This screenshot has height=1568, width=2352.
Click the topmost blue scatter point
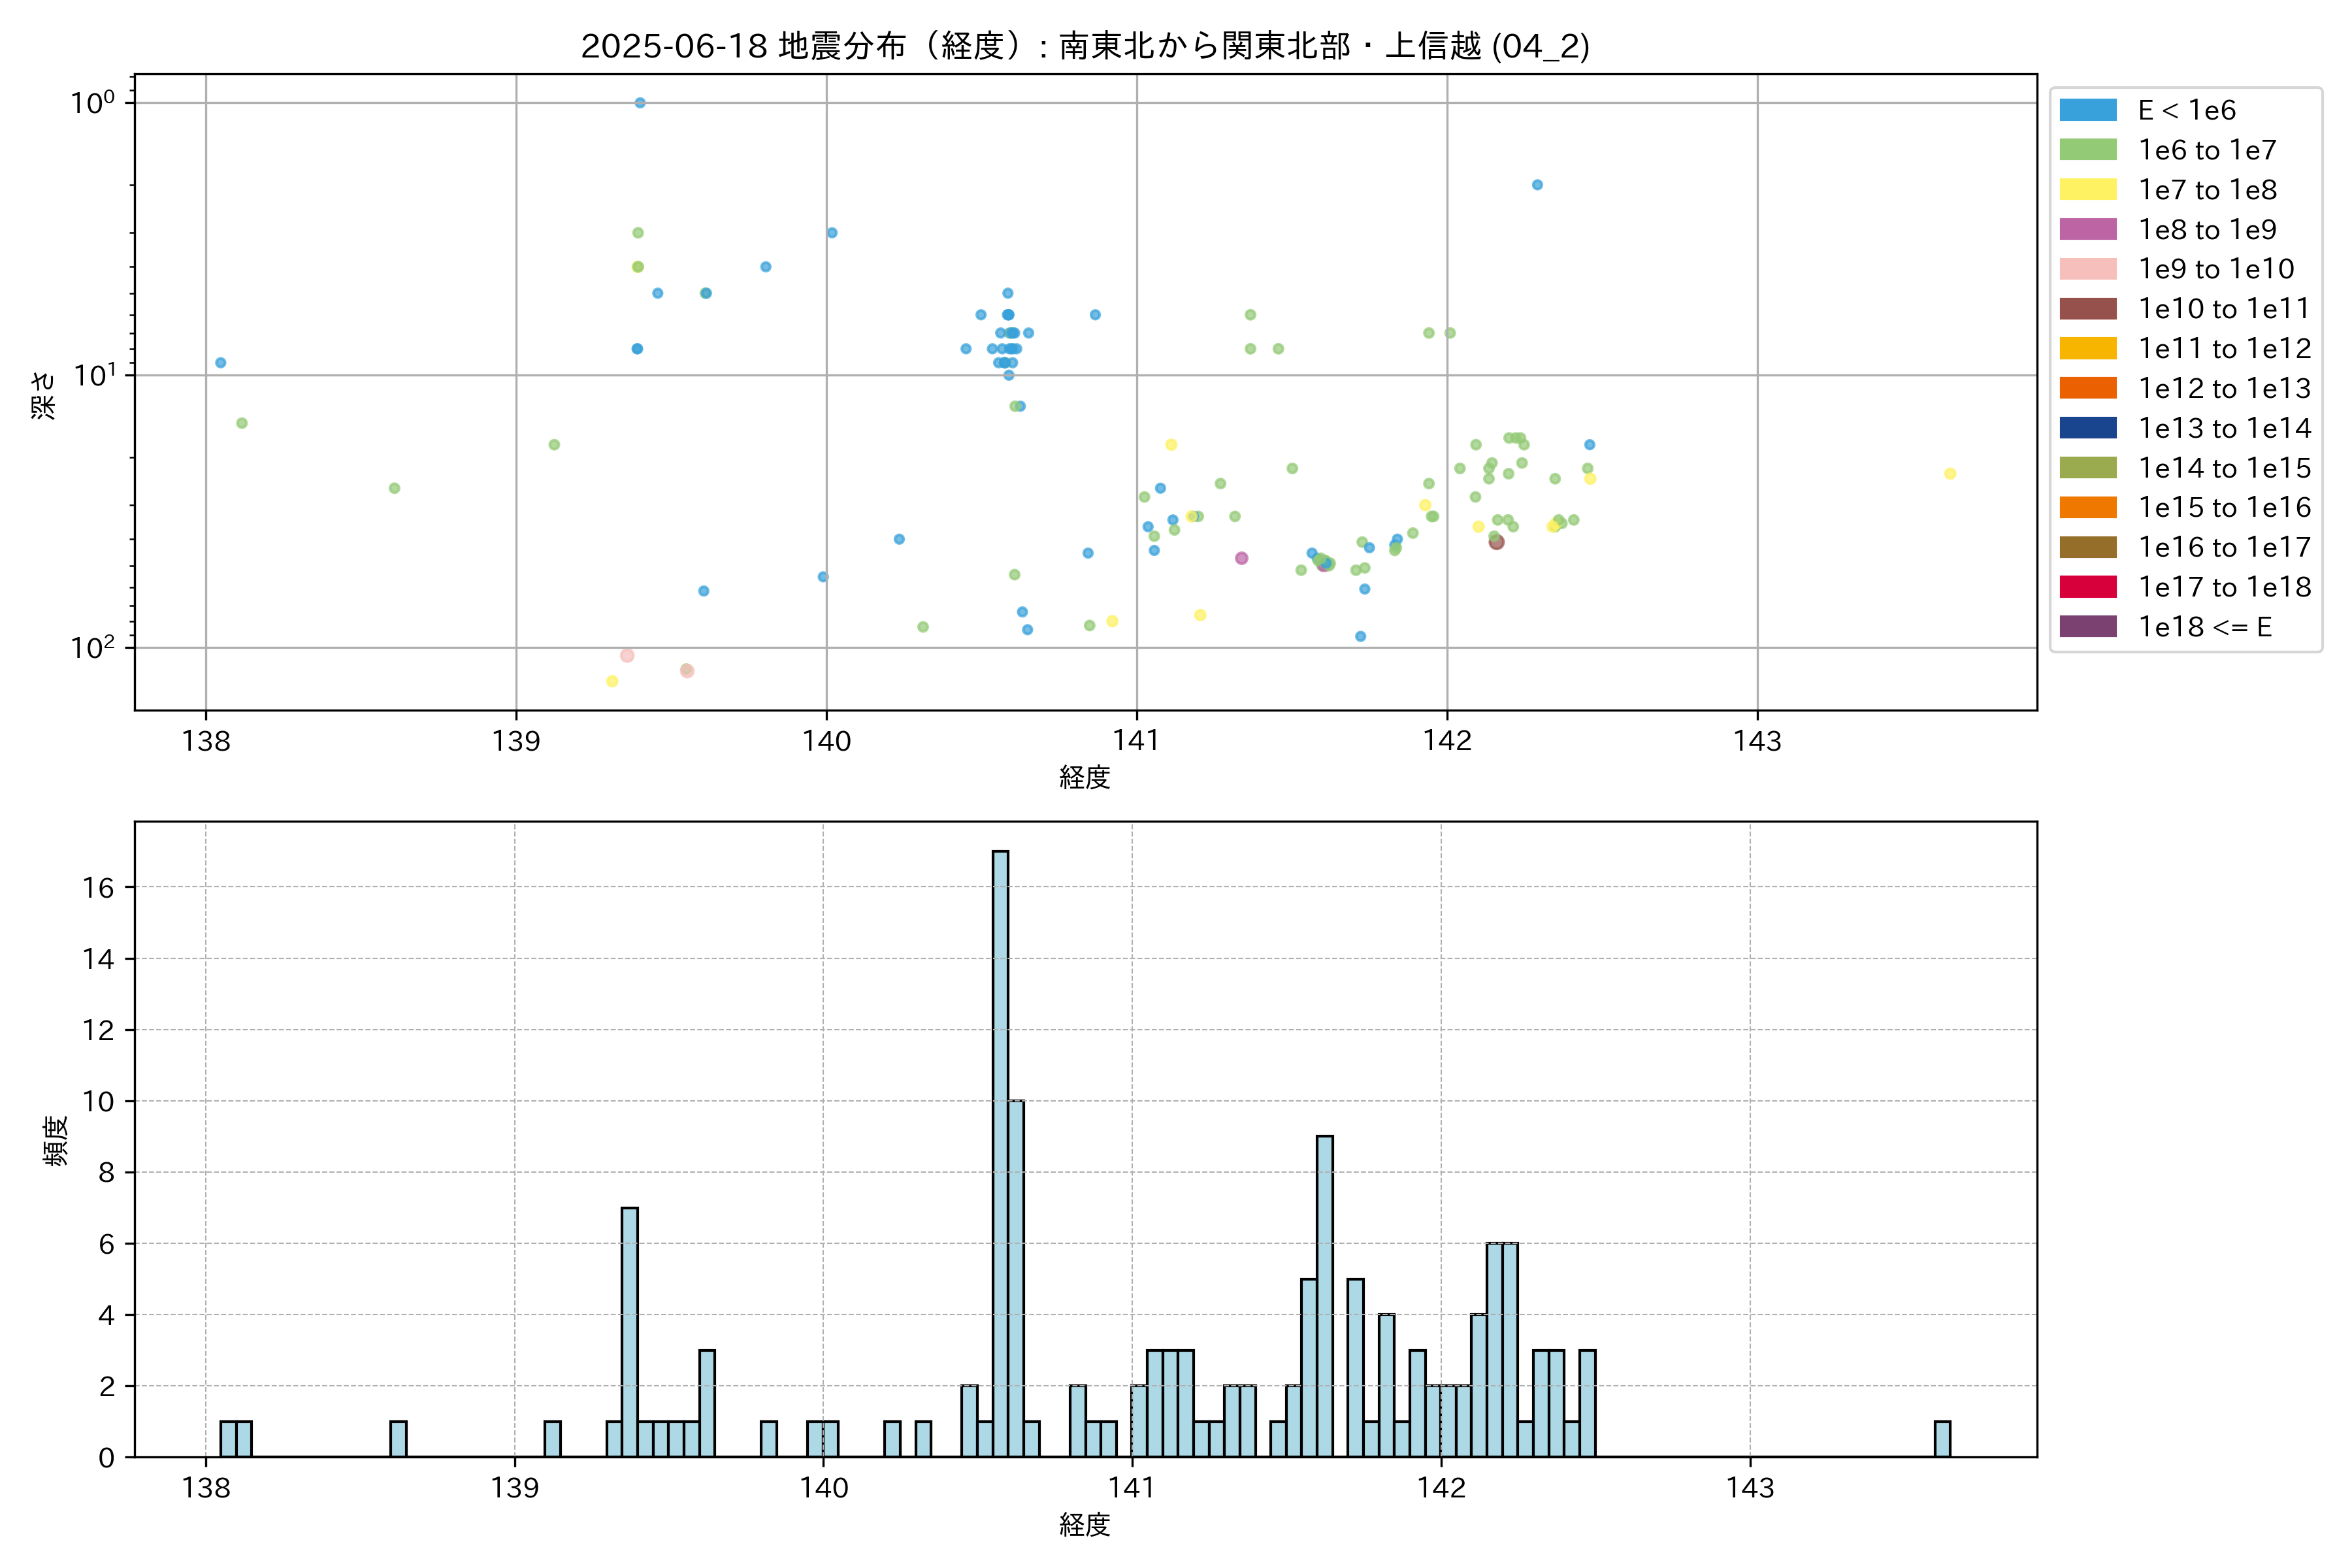click(640, 103)
